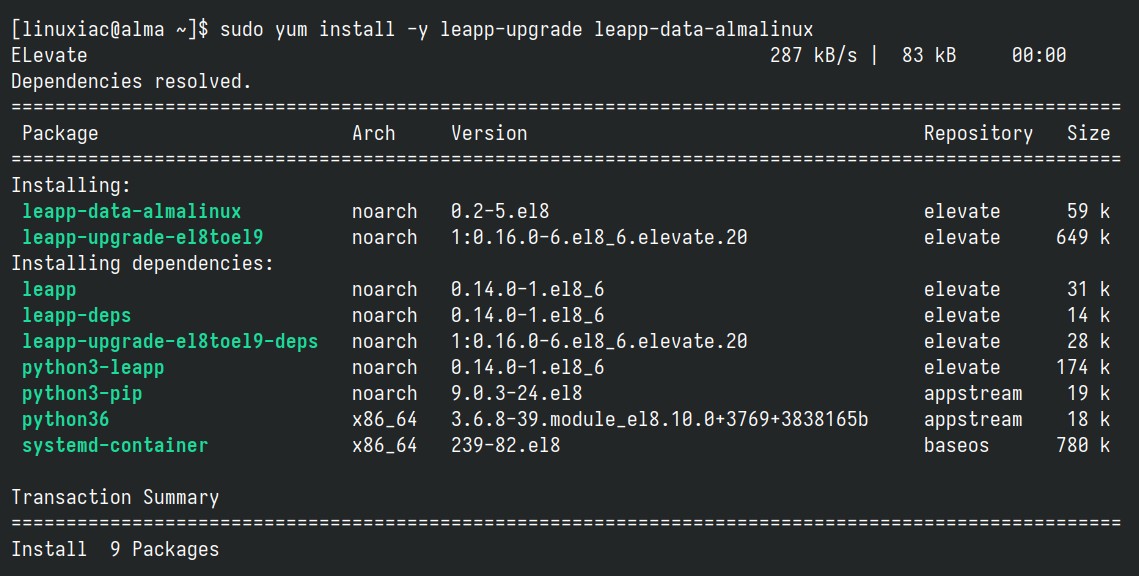The image size is (1139, 576).
Task: Click size '28 k' of leapp-upgrade-el8toel9-deps
Action: [1088, 342]
